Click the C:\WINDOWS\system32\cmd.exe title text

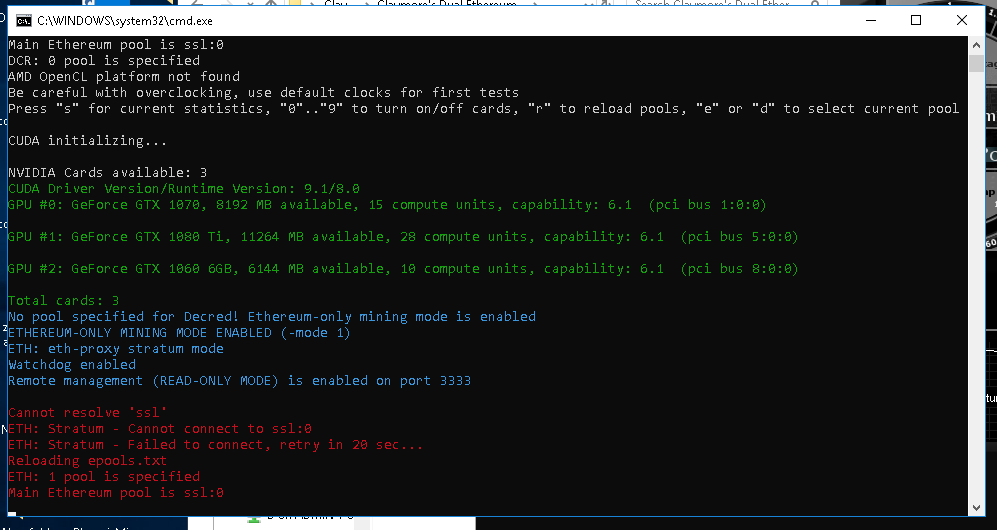tap(125, 21)
